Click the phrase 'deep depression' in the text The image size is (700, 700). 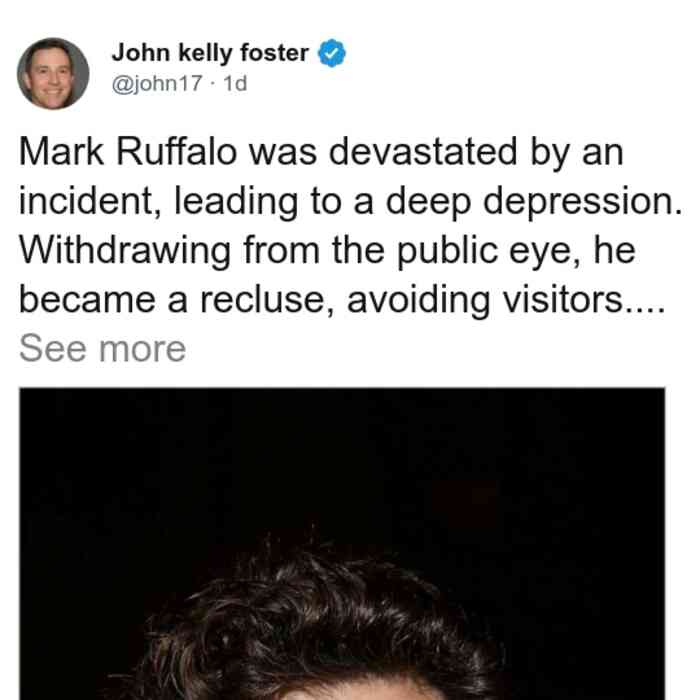(534, 201)
